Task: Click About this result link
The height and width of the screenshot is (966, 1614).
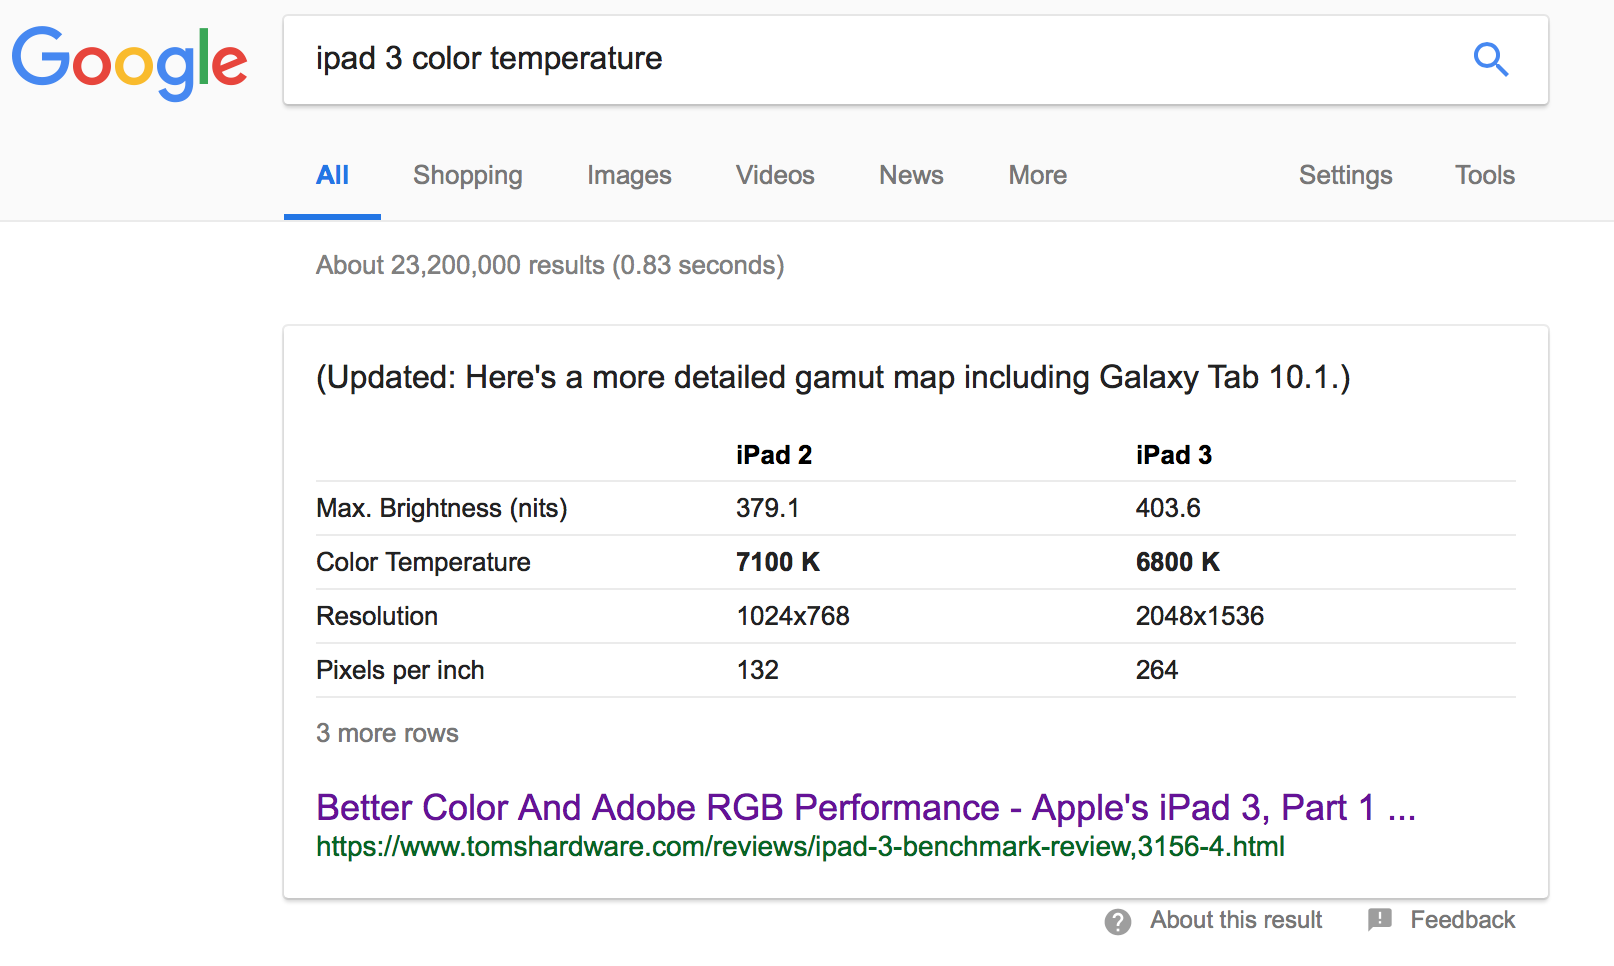Action: [x=1236, y=920]
